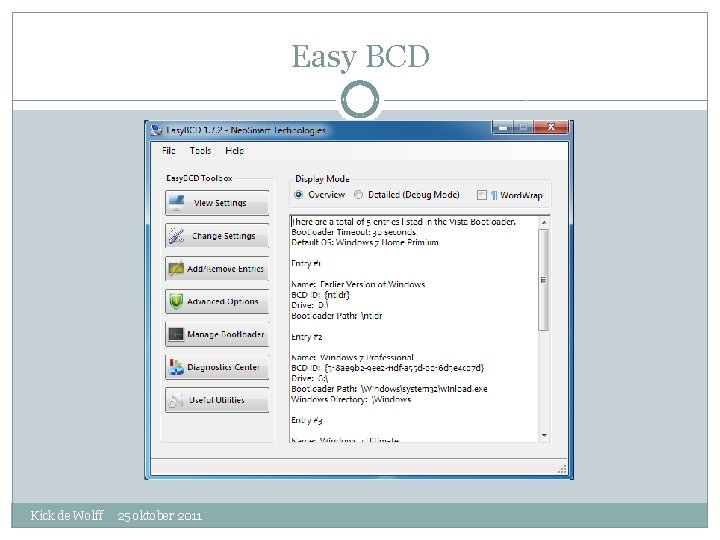The width and height of the screenshot is (720, 540).
Task: Click the 'Bootloader Timeout' line
Action: pos(354,232)
